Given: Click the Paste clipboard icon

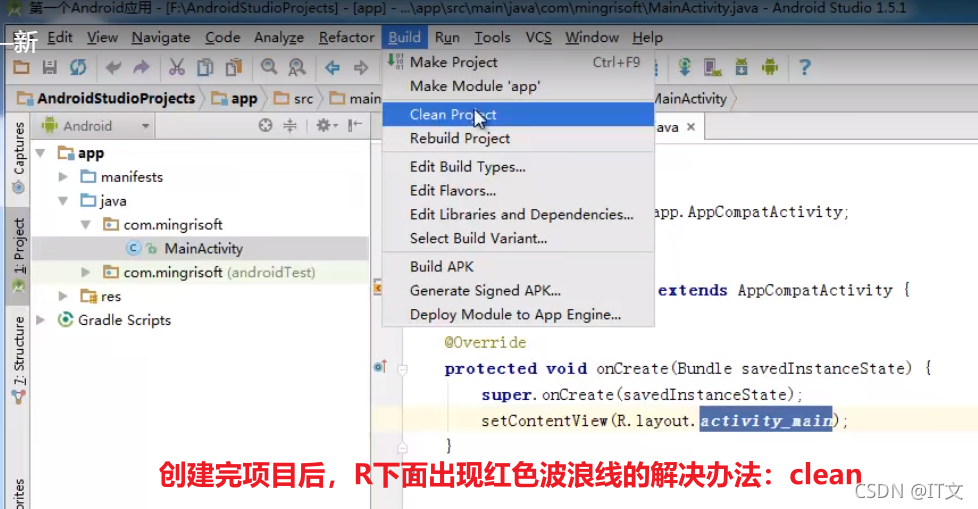Looking at the screenshot, I should (x=234, y=67).
